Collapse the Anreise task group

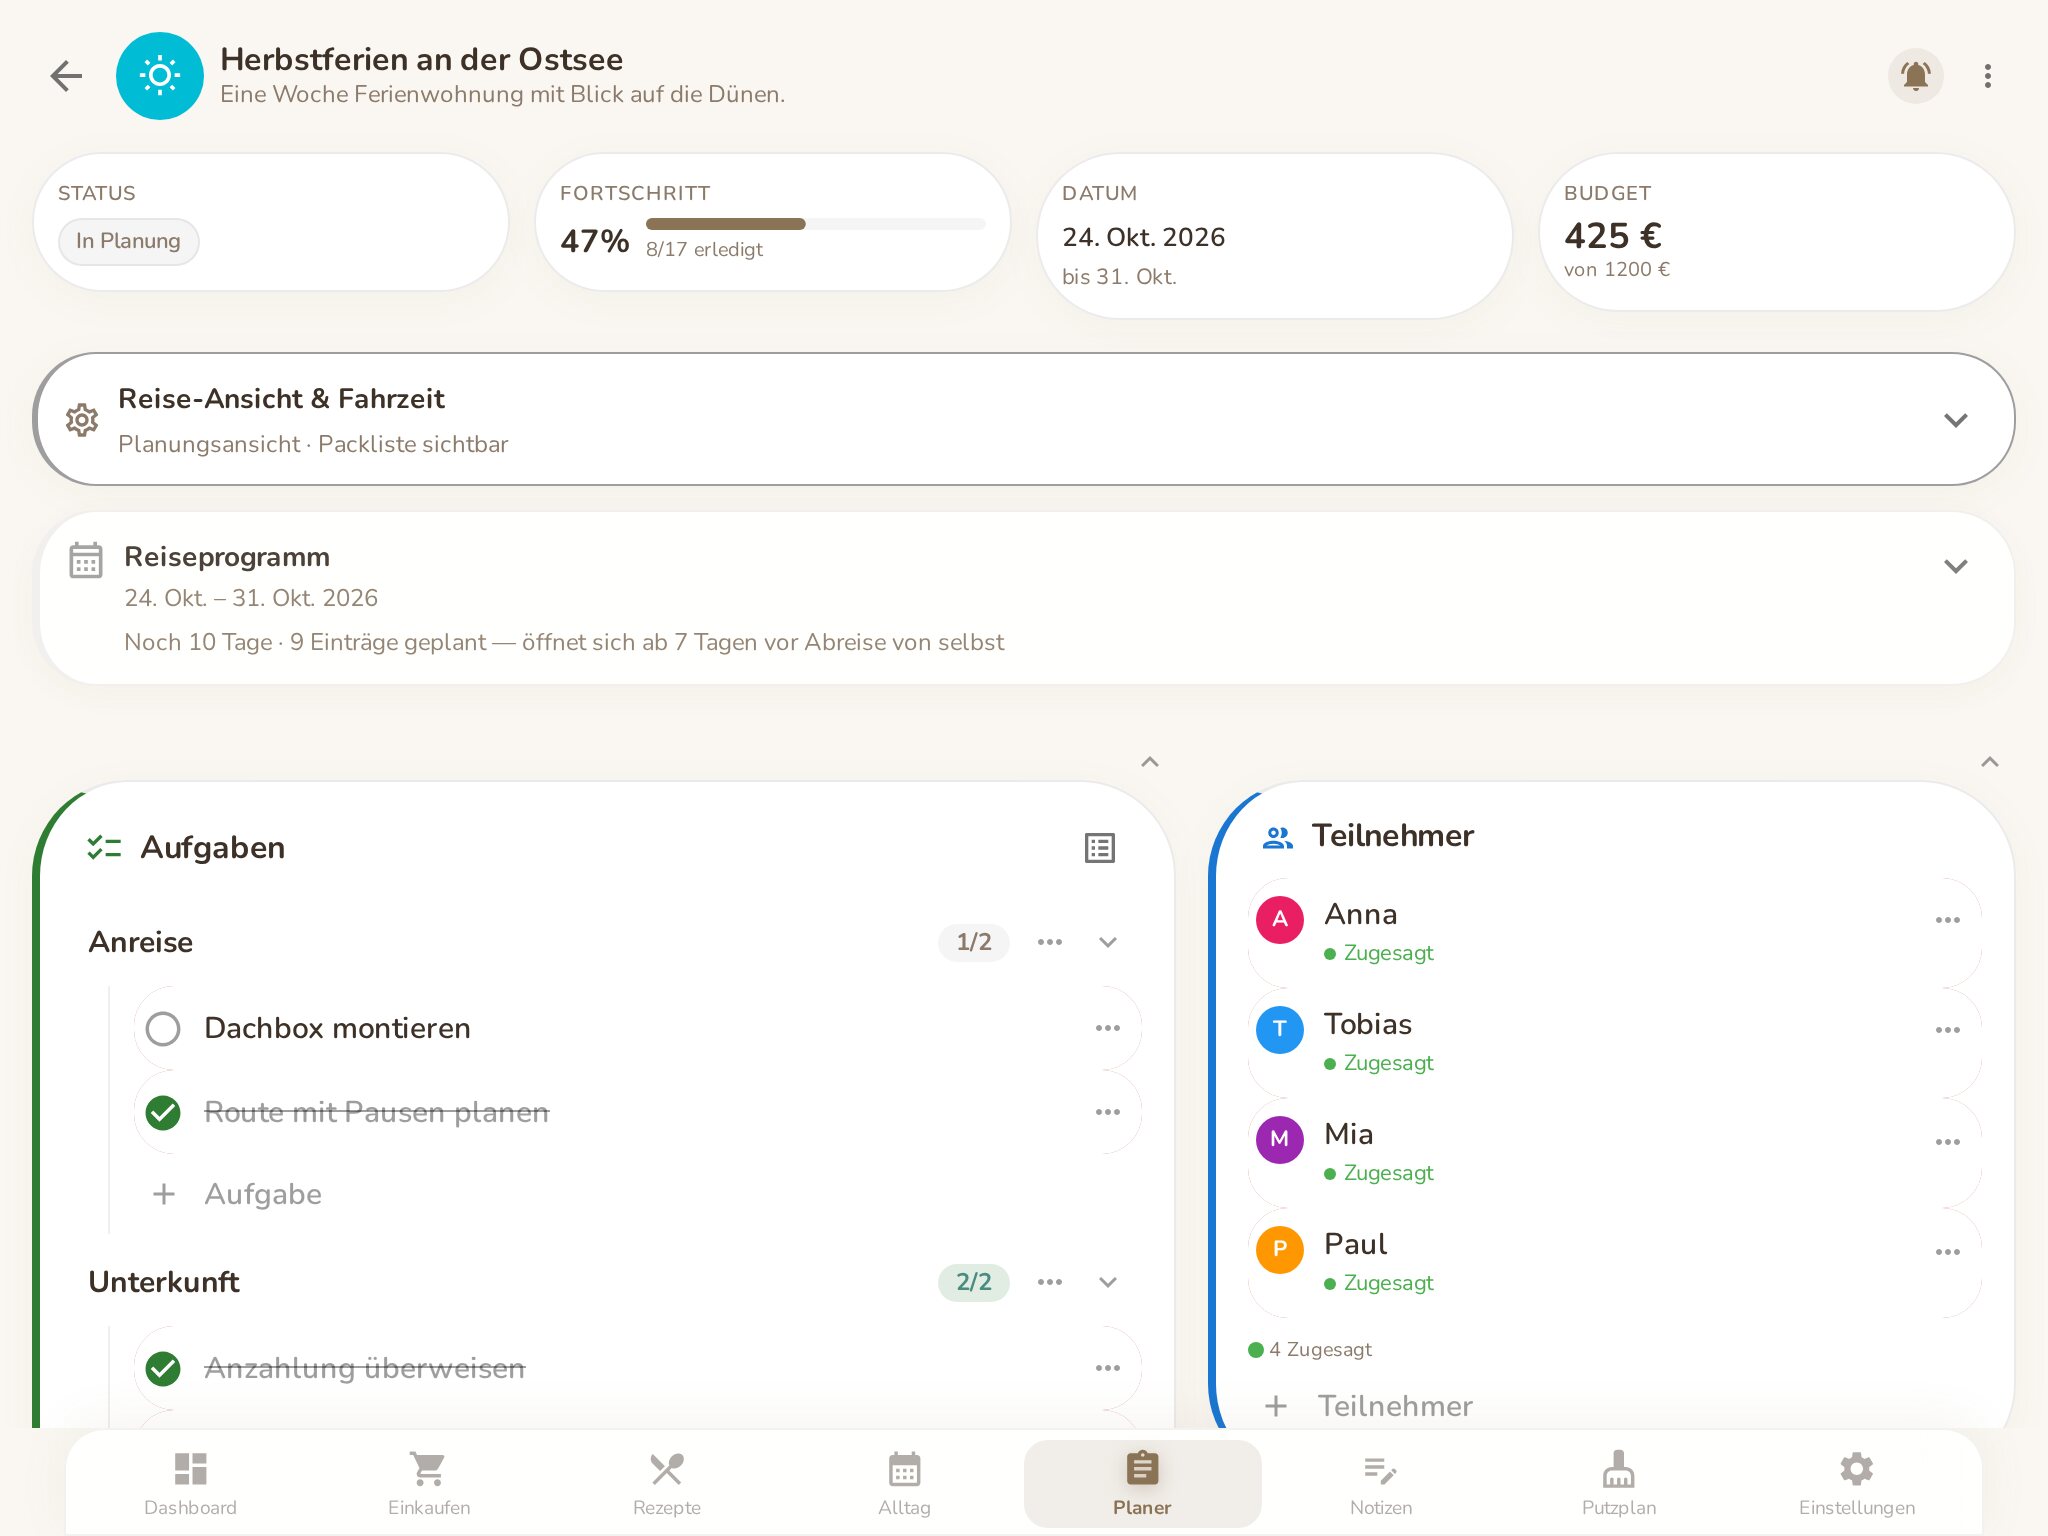click(x=1107, y=942)
